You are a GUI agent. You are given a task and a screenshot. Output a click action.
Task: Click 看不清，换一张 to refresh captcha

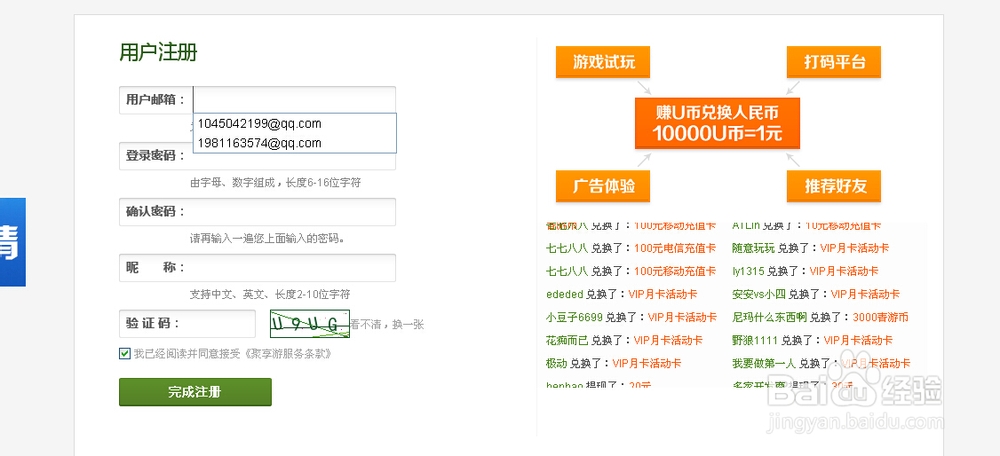pos(387,325)
